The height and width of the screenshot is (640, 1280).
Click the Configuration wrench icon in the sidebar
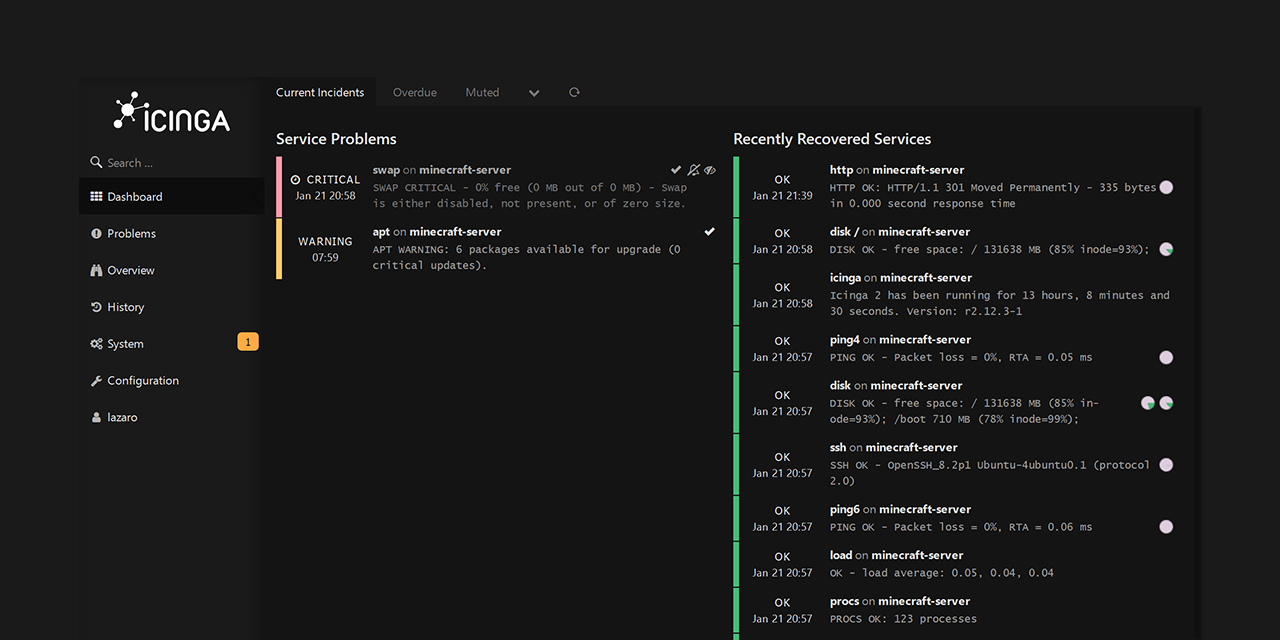point(96,381)
